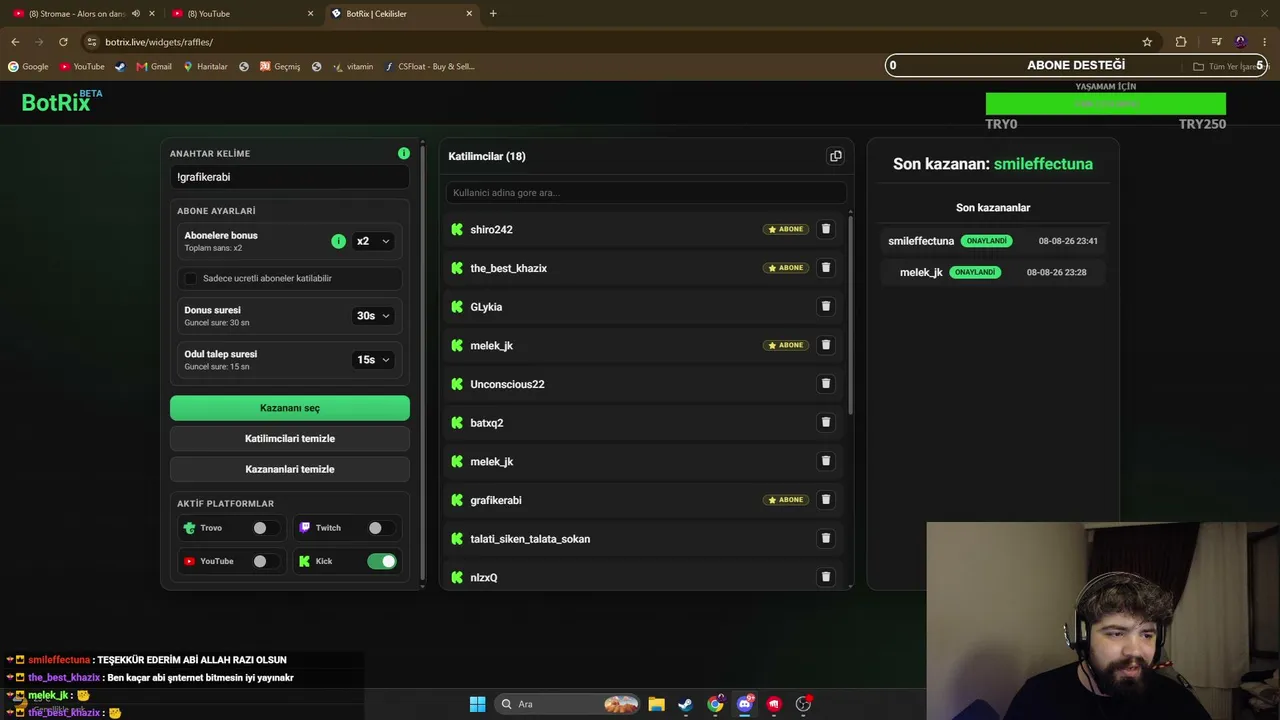Select melek_jk in the Son kazananlar list
The height and width of the screenshot is (720, 1280).
click(x=993, y=272)
